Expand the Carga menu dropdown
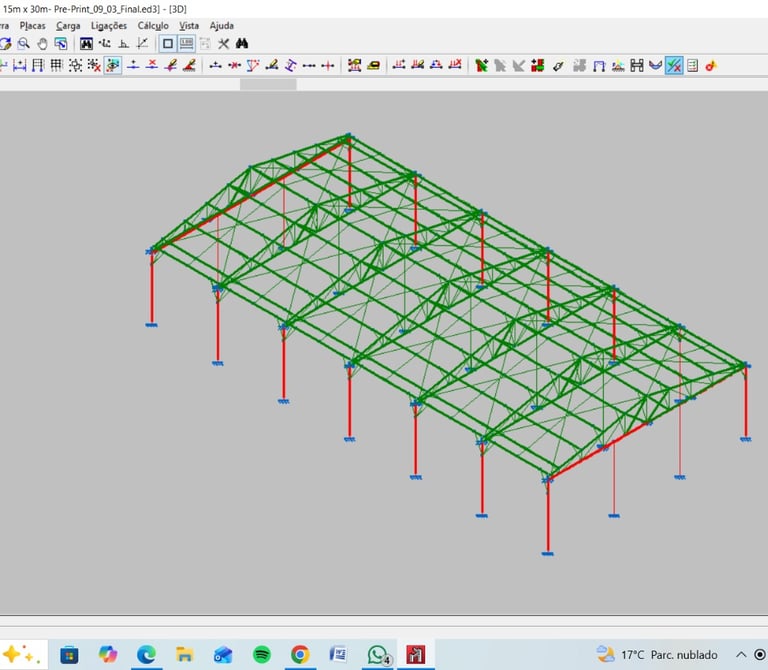768x670 pixels. (68, 25)
